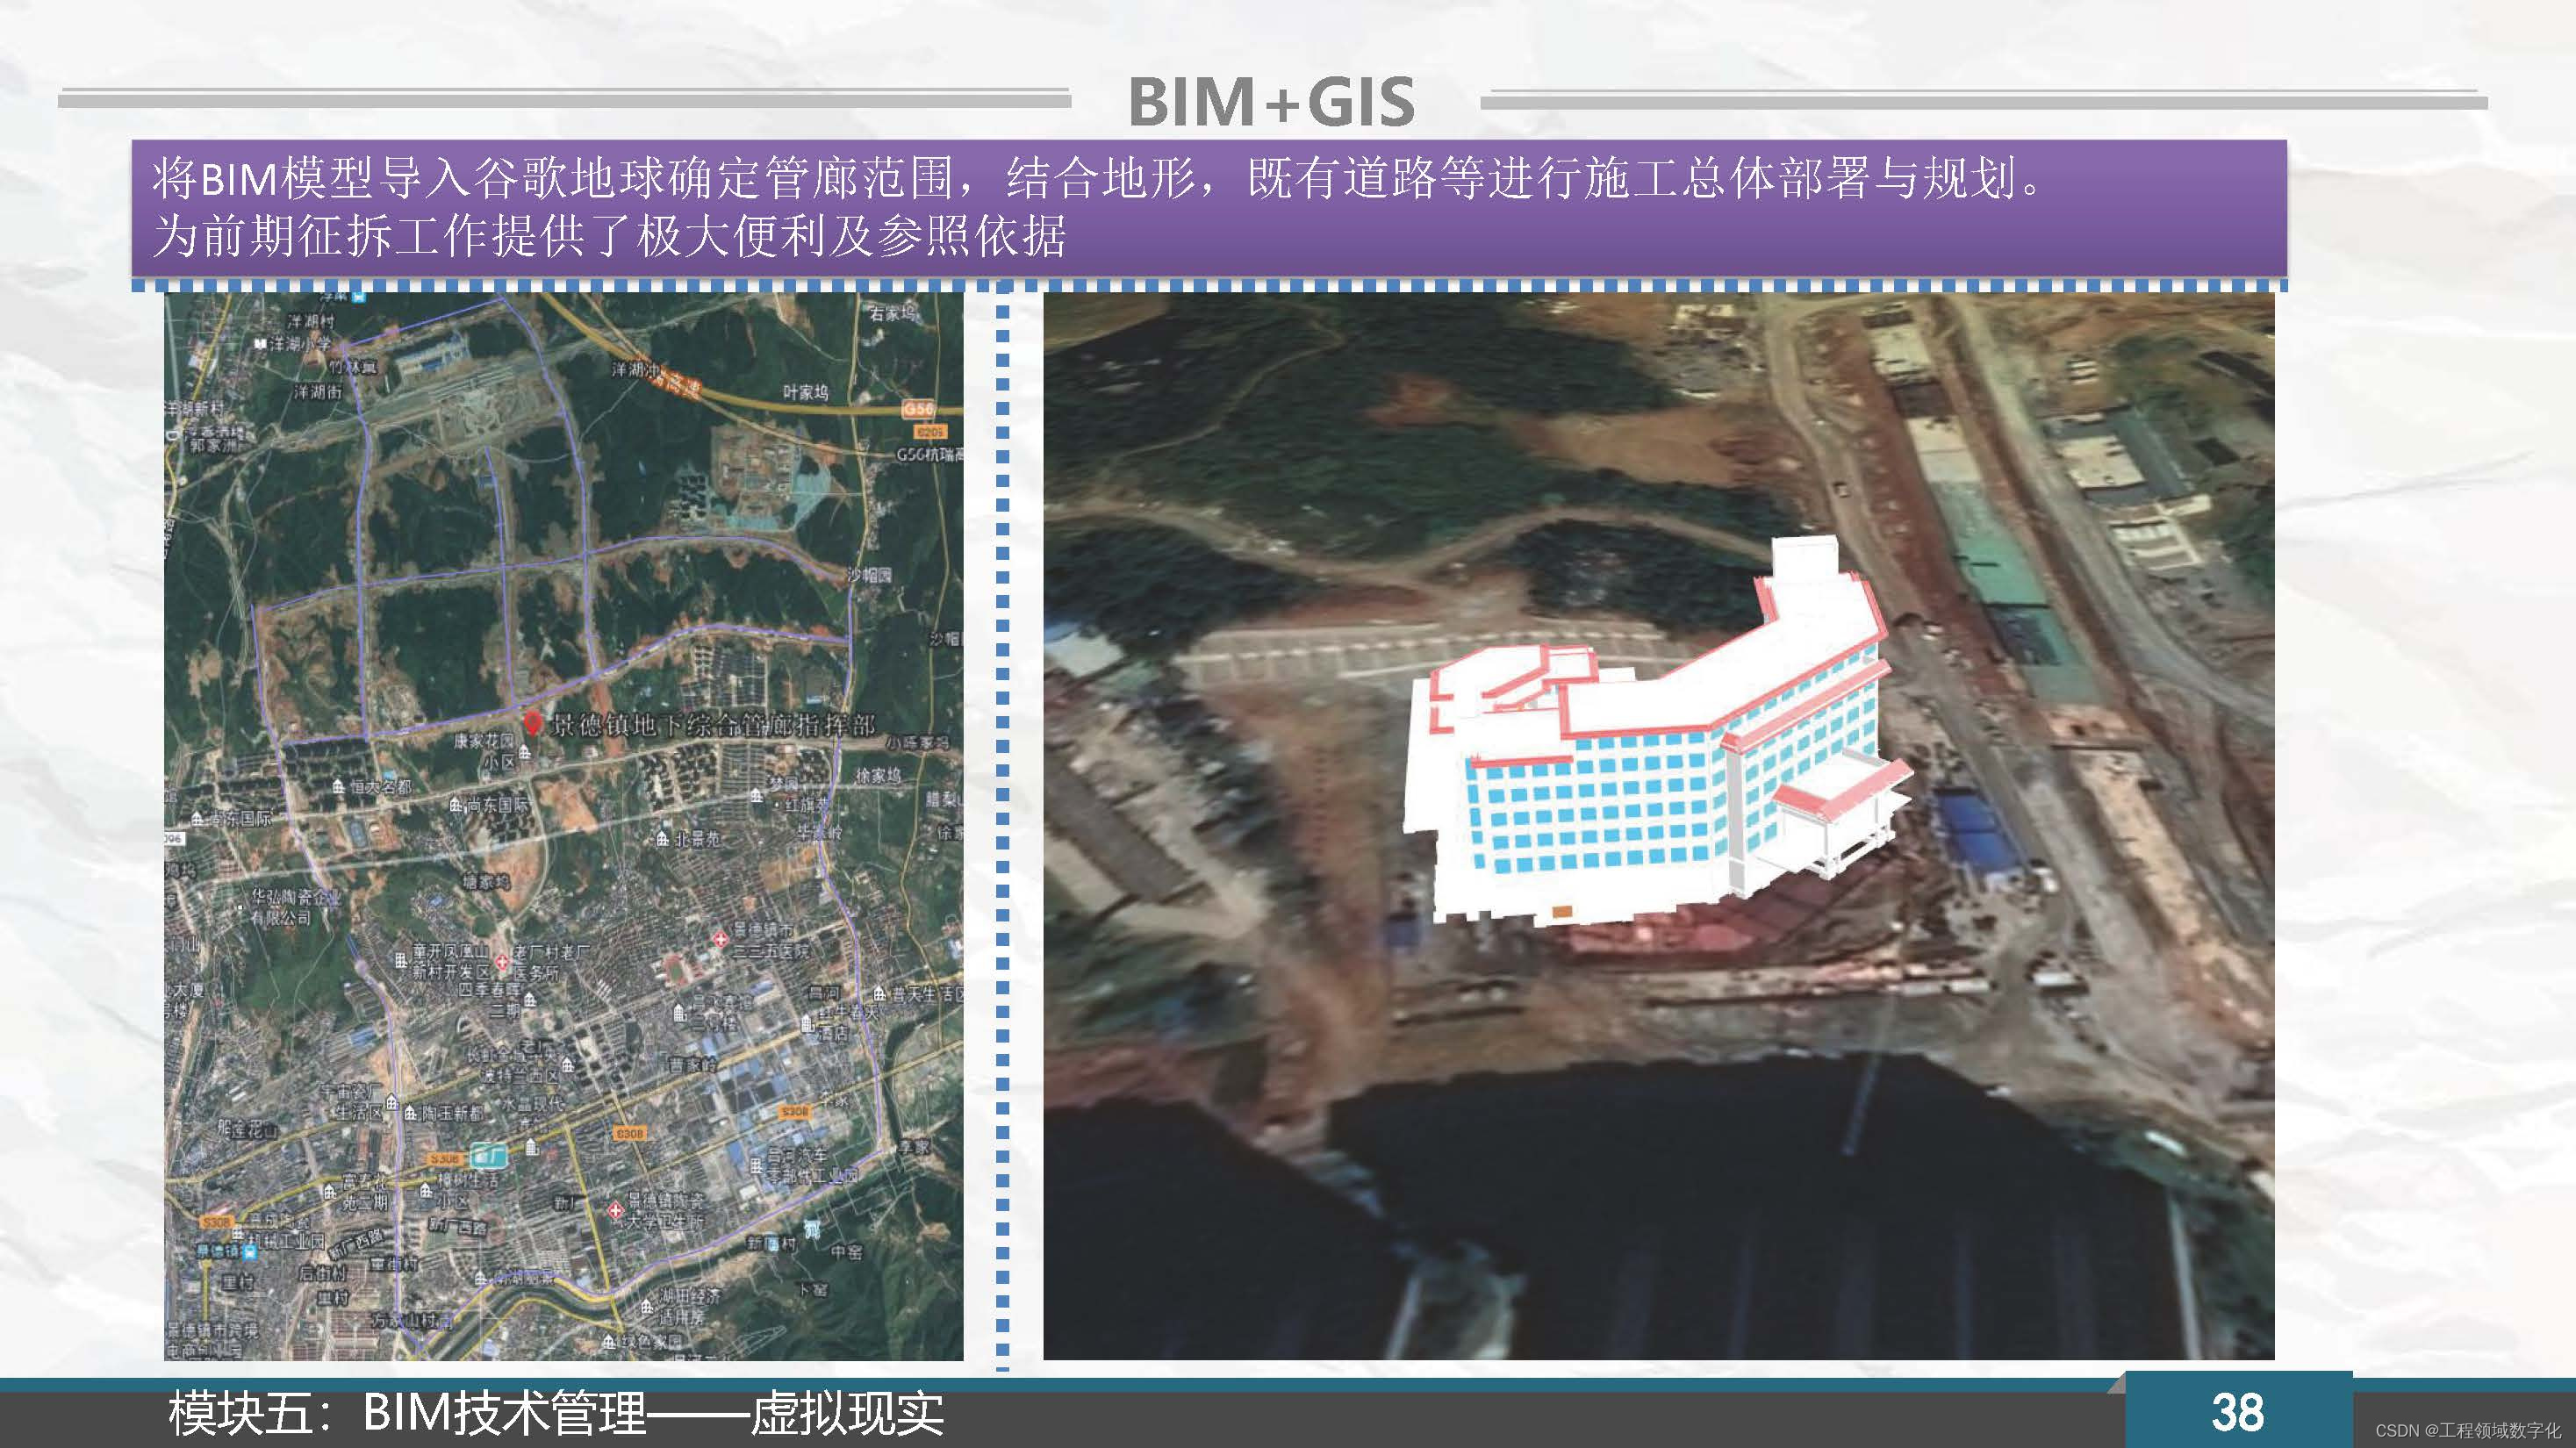2576x1448 pixels.
Task: Click the footer text 模块五:BIM技术管理——虚拟现实
Action: pyautogui.click(x=556, y=1414)
